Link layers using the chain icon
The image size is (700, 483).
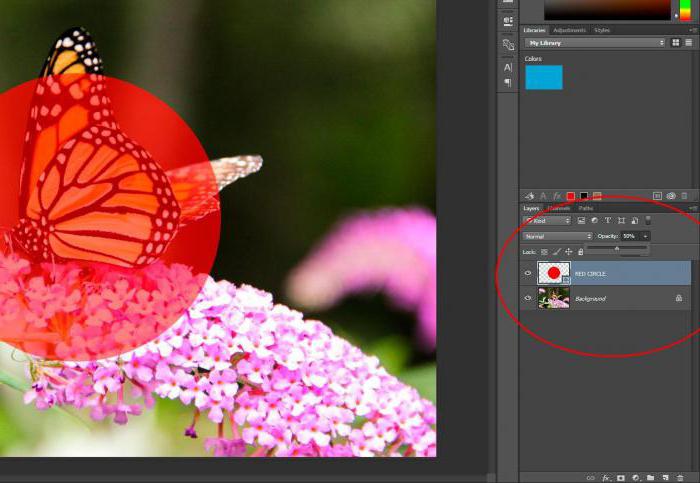click(591, 478)
